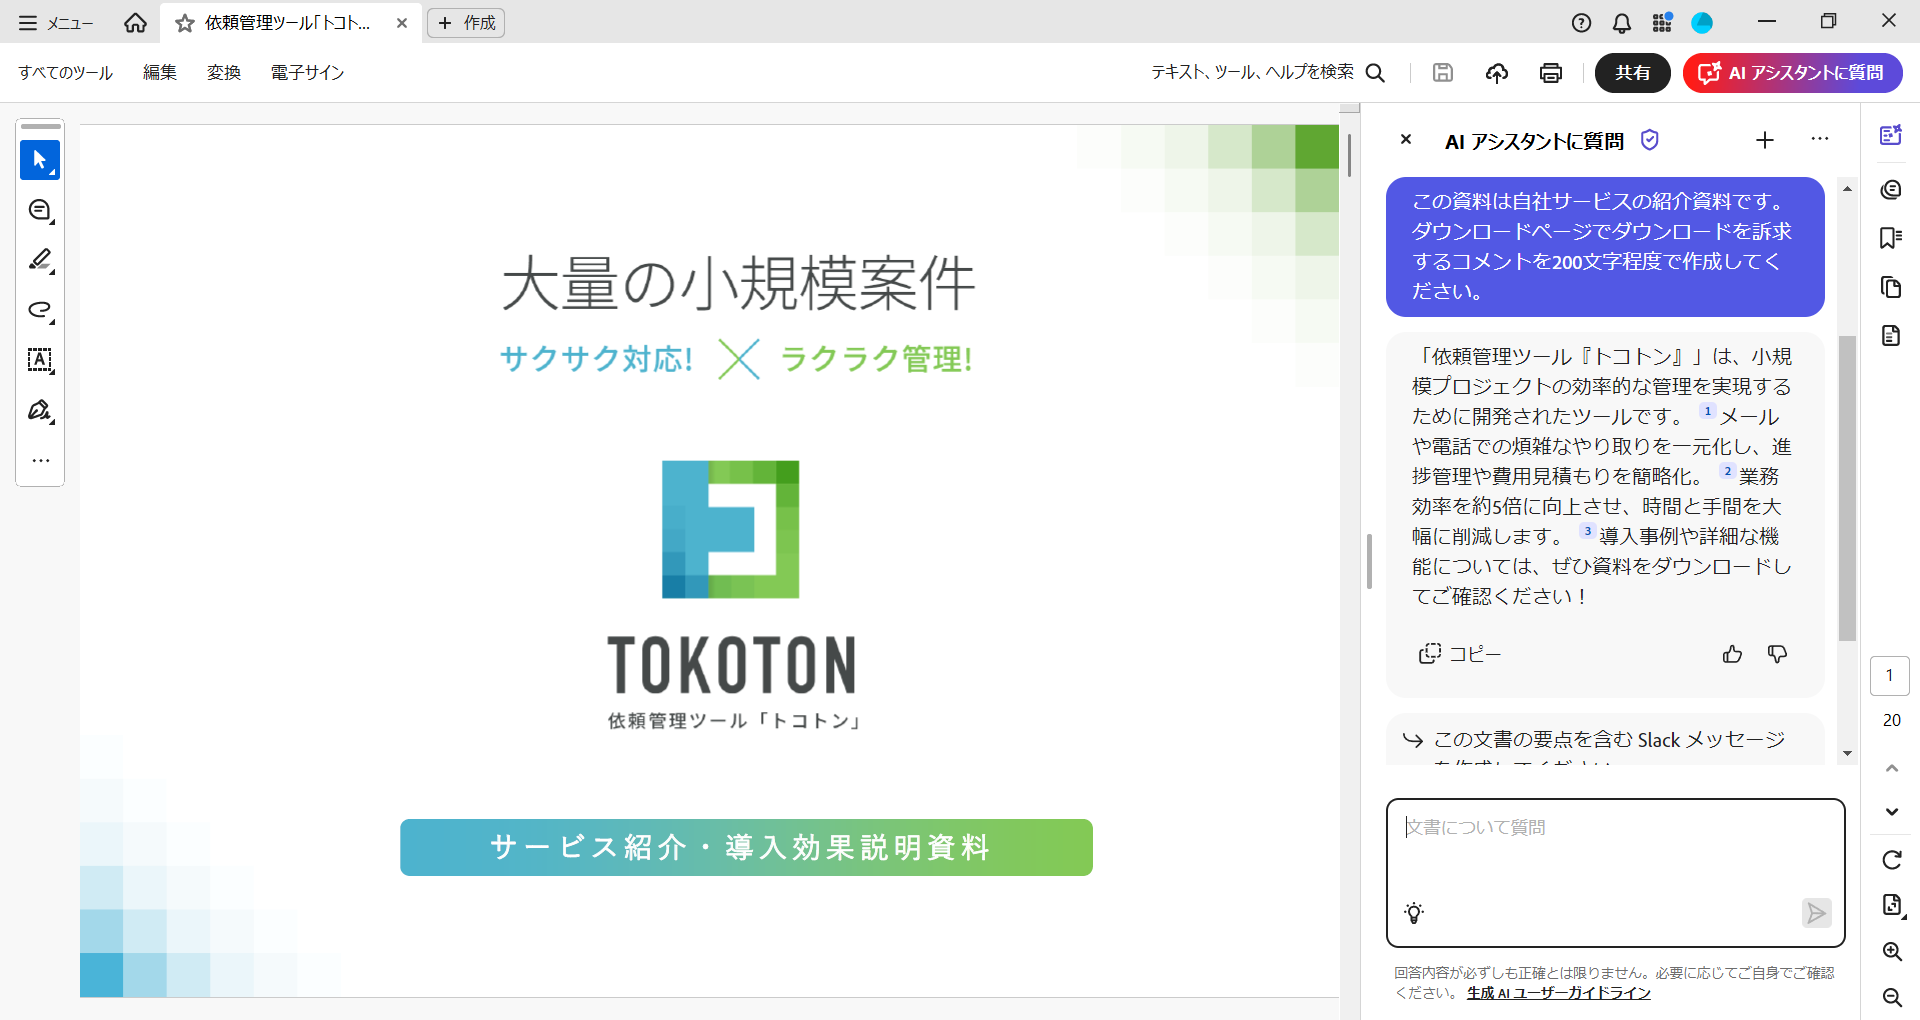Give a thumbs up to the AI response
Image resolution: width=1920 pixels, height=1020 pixels.
[x=1733, y=654]
